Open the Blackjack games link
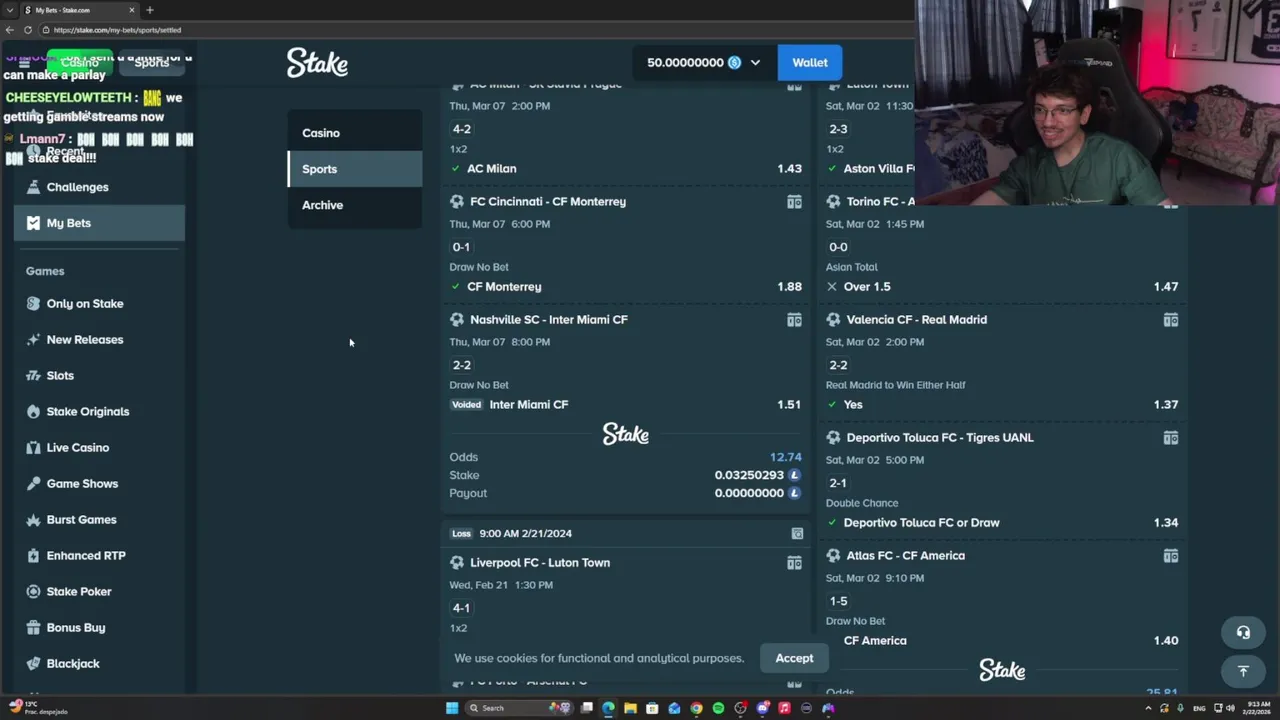The width and height of the screenshot is (1280, 720). point(73,664)
